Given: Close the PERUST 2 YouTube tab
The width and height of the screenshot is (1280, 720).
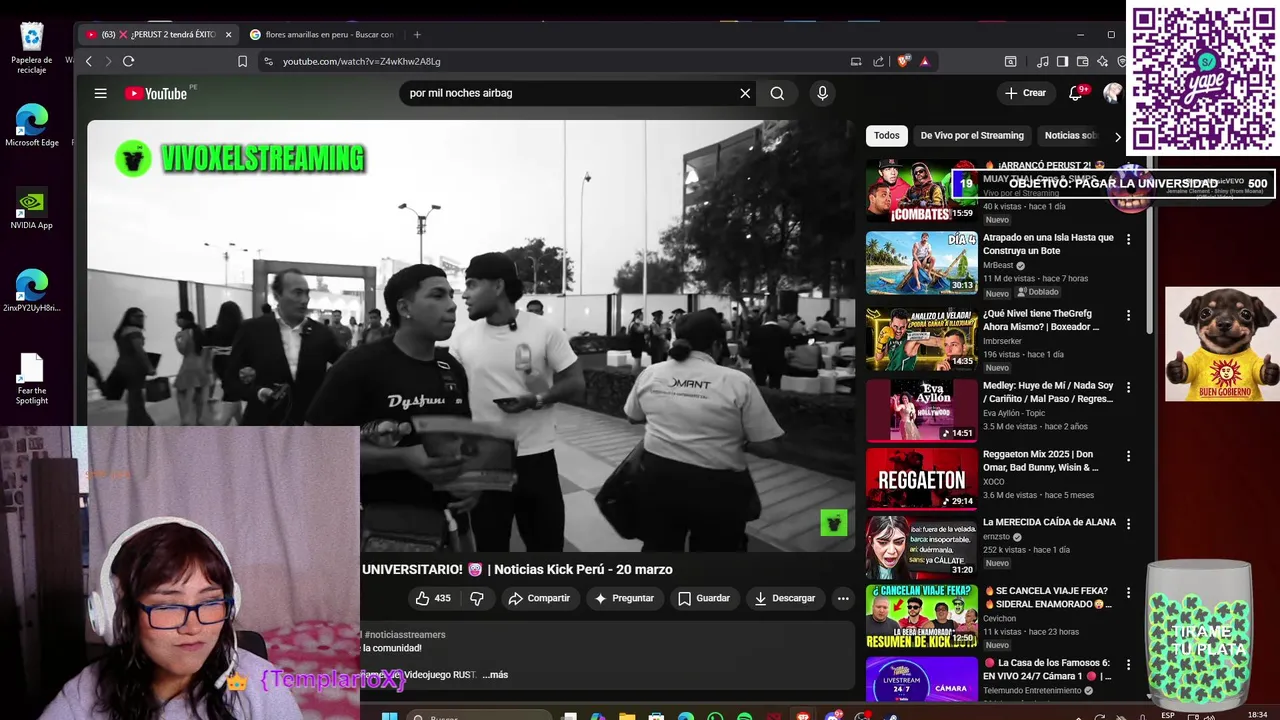Looking at the screenshot, I should (228, 34).
